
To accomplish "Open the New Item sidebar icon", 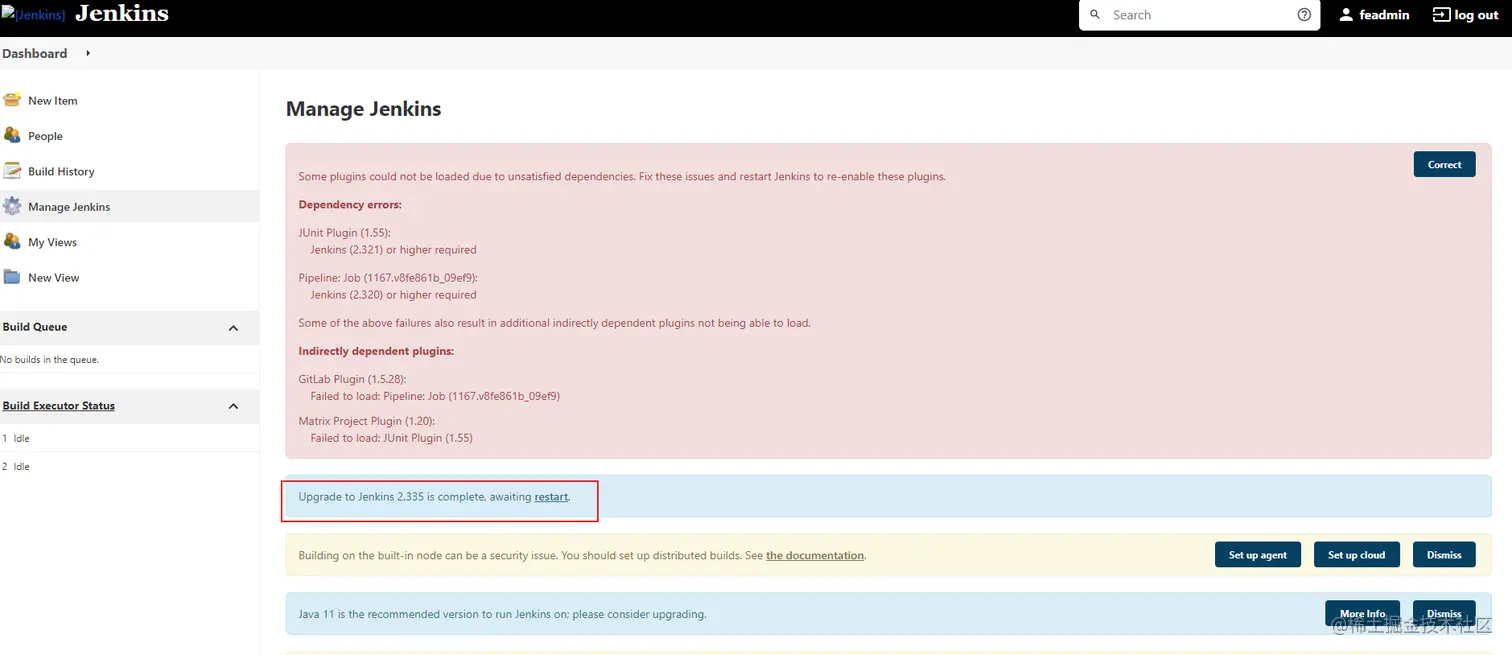I will click(12, 100).
